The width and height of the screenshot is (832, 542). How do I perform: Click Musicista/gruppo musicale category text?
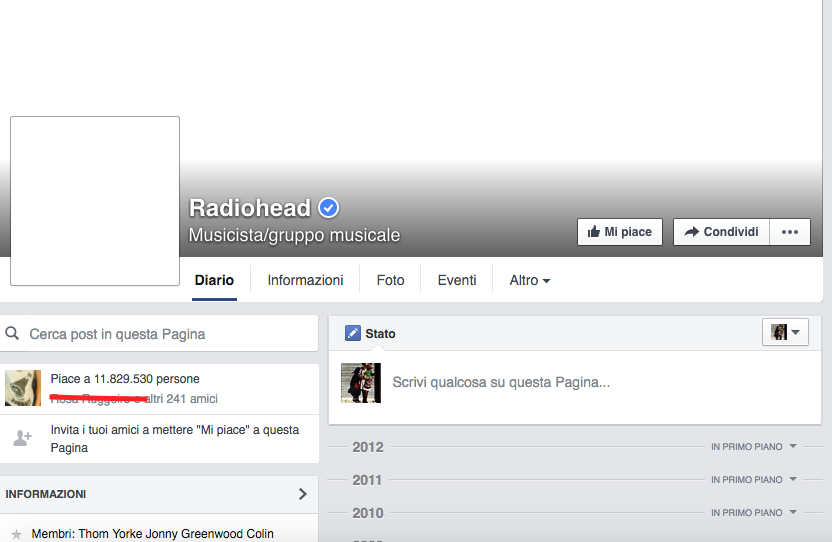tap(294, 235)
